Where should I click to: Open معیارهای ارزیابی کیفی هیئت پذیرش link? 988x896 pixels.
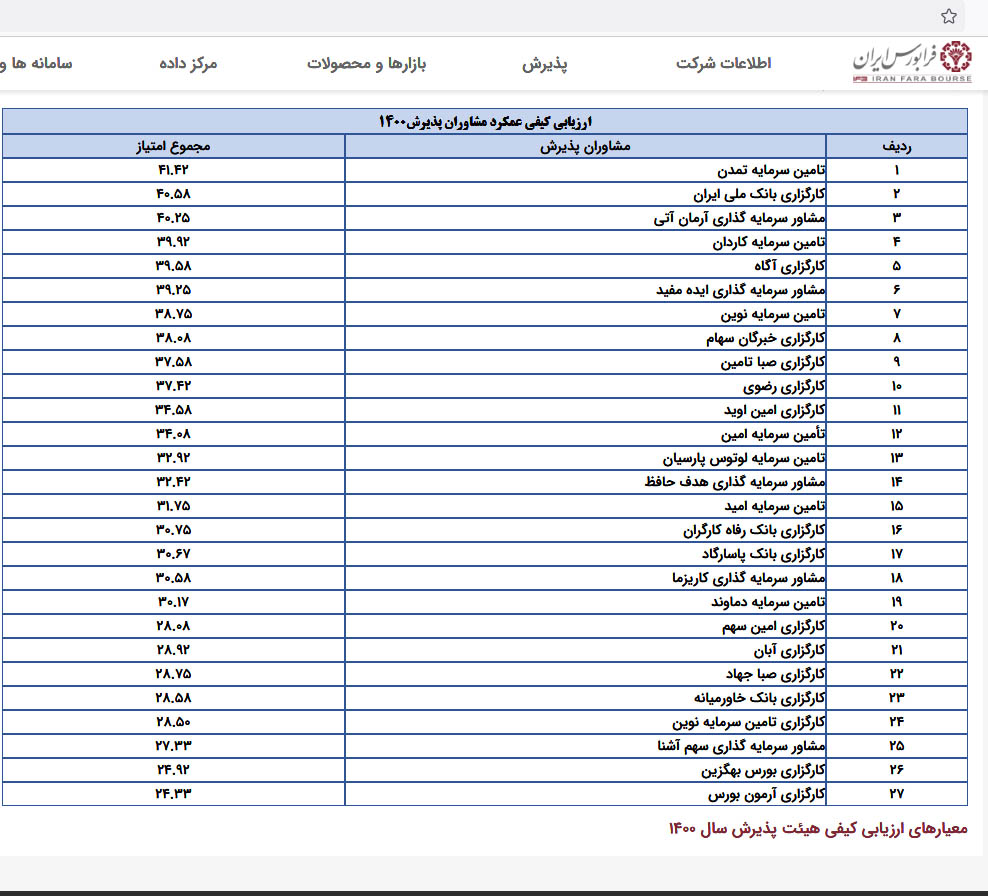click(x=817, y=829)
